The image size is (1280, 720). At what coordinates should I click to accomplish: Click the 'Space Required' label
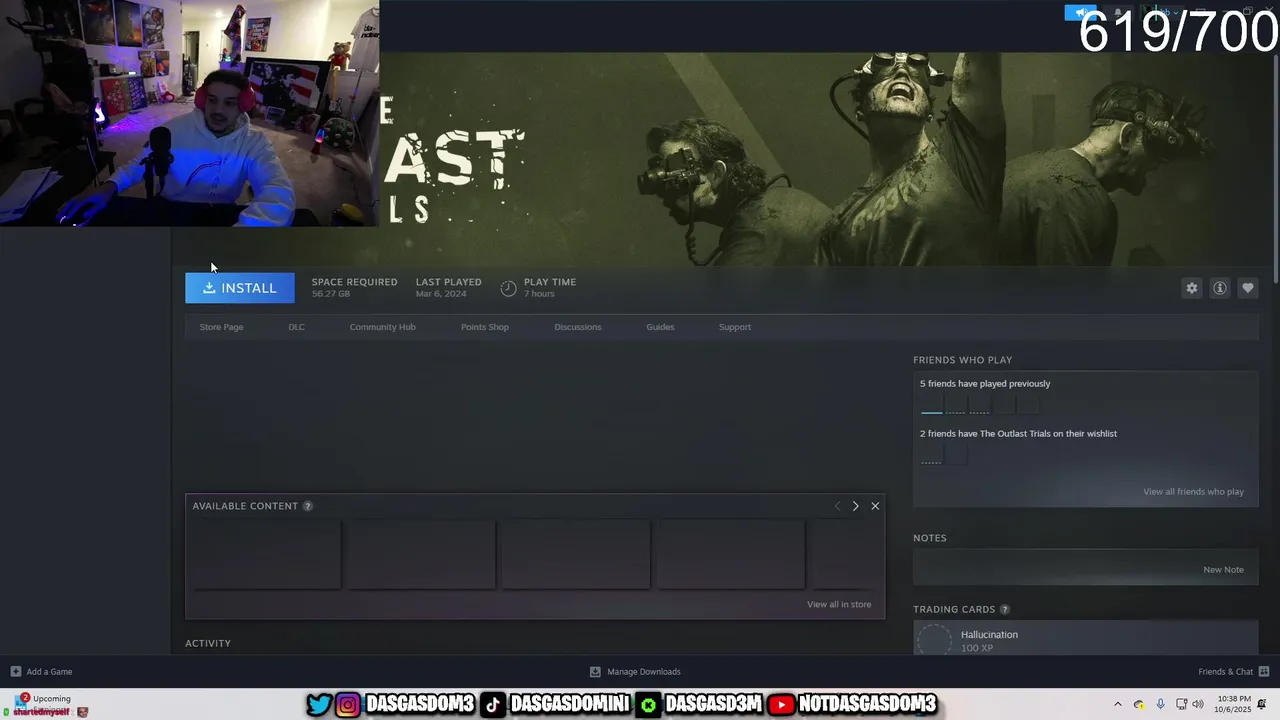pos(354,282)
